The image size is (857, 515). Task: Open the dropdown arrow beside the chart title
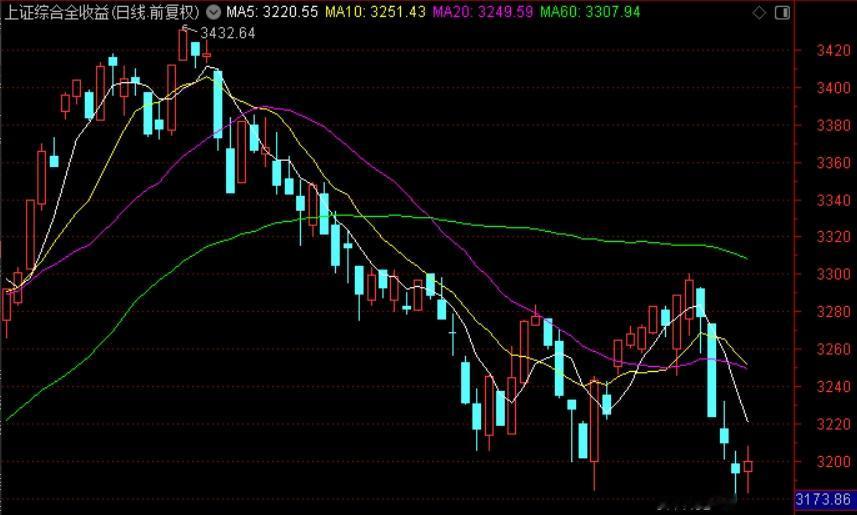click(213, 12)
